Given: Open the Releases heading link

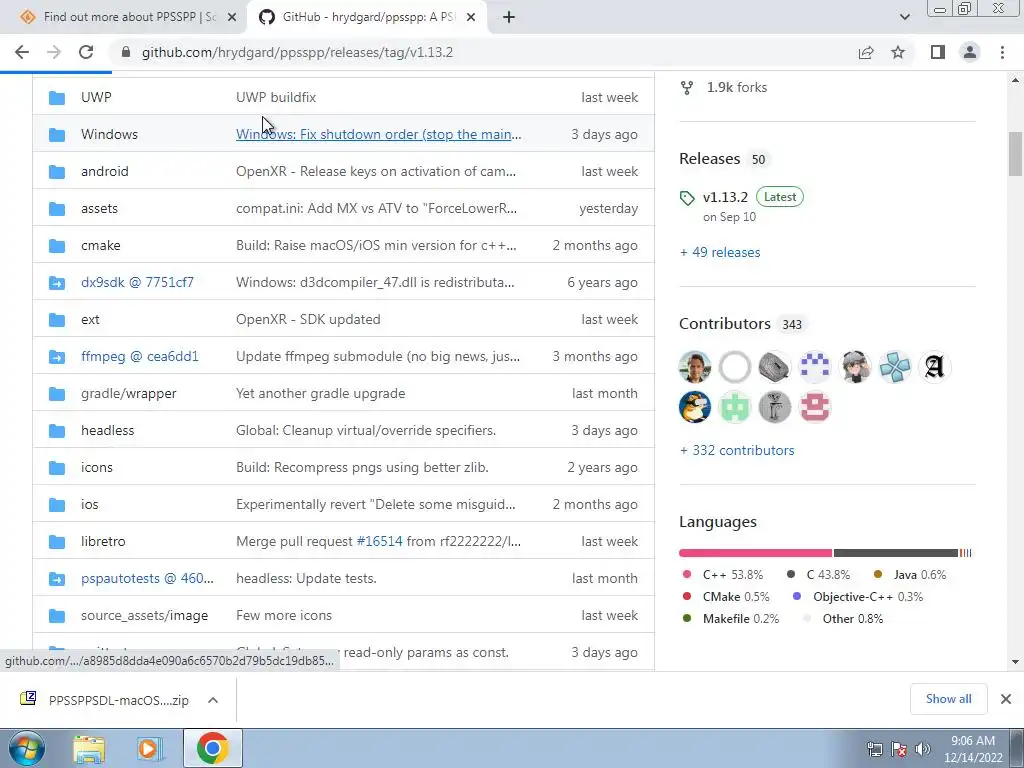Looking at the screenshot, I should (x=709, y=159).
